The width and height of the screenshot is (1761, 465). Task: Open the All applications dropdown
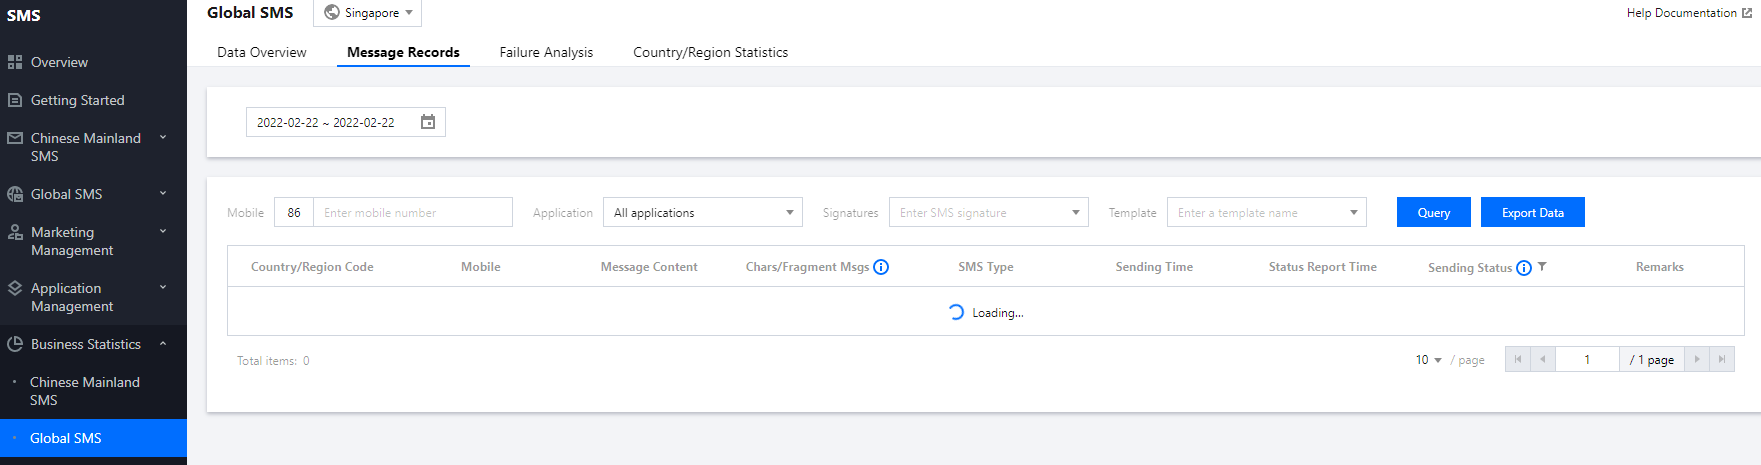[x=703, y=213]
